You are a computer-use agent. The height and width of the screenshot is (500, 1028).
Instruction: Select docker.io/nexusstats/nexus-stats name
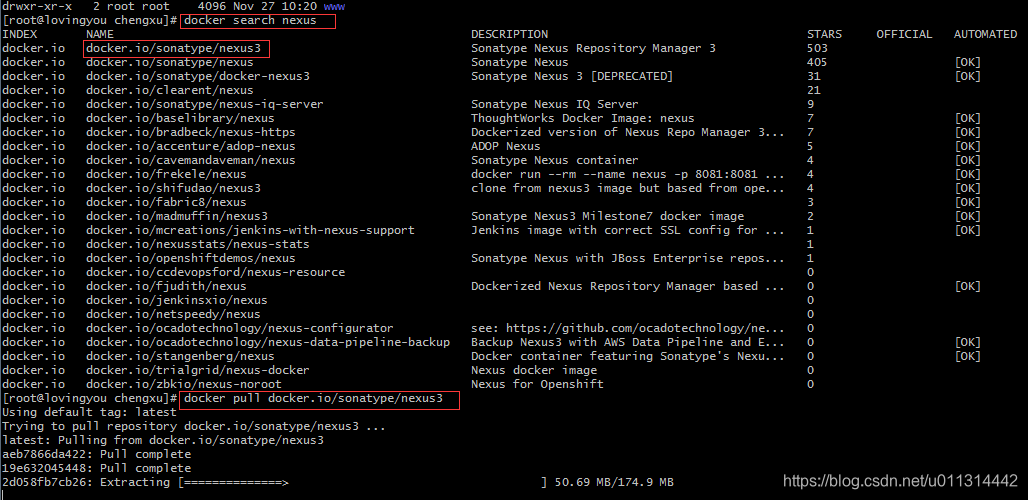197,244
